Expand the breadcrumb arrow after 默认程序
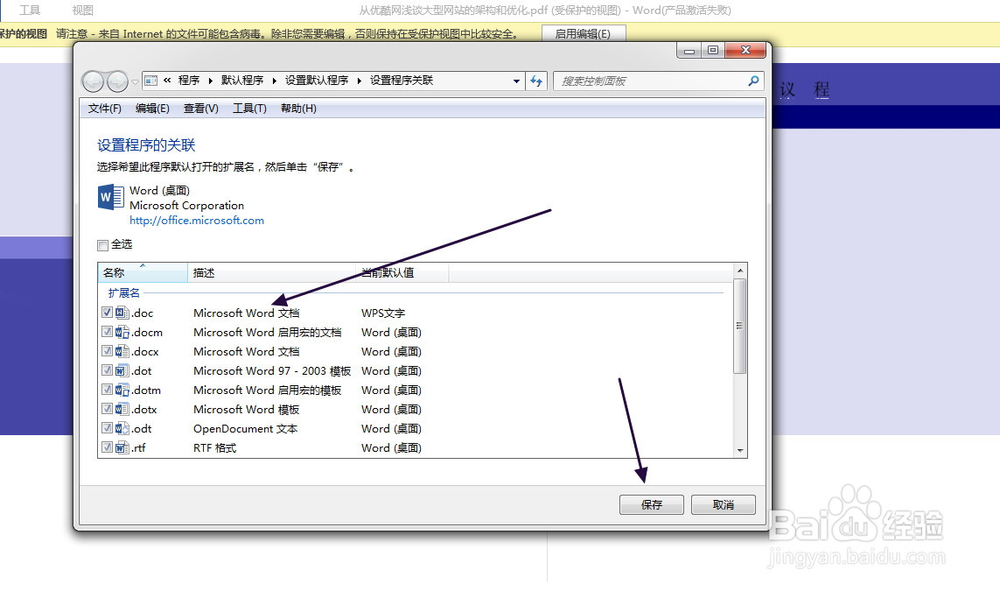The width and height of the screenshot is (1000, 591). pos(274,81)
